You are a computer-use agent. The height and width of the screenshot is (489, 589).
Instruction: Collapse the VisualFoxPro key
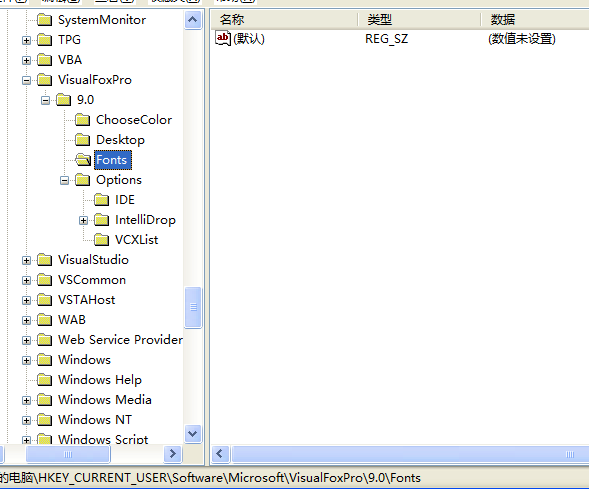tap(26, 80)
